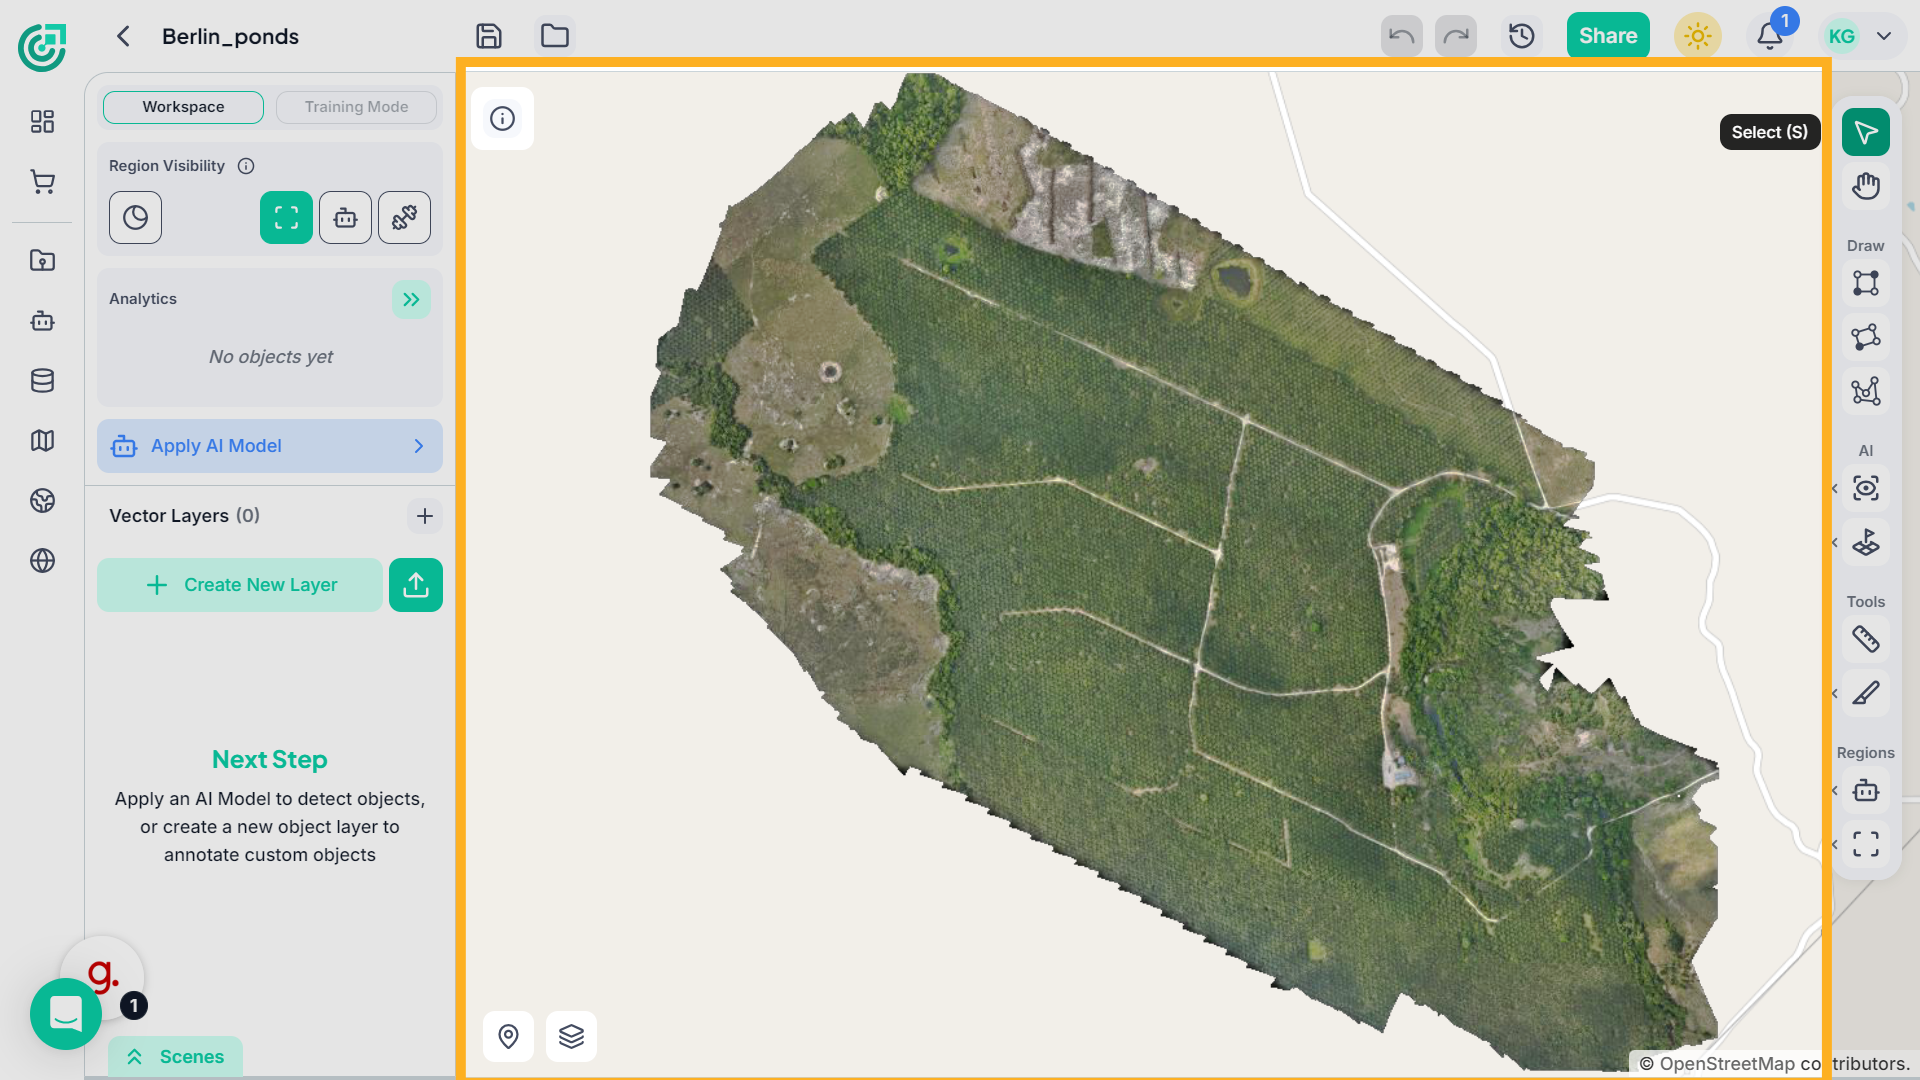The height and width of the screenshot is (1080, 1920).
Task: Open the AI models robot icon in sidebar
Action: click(x=42, y=320)
